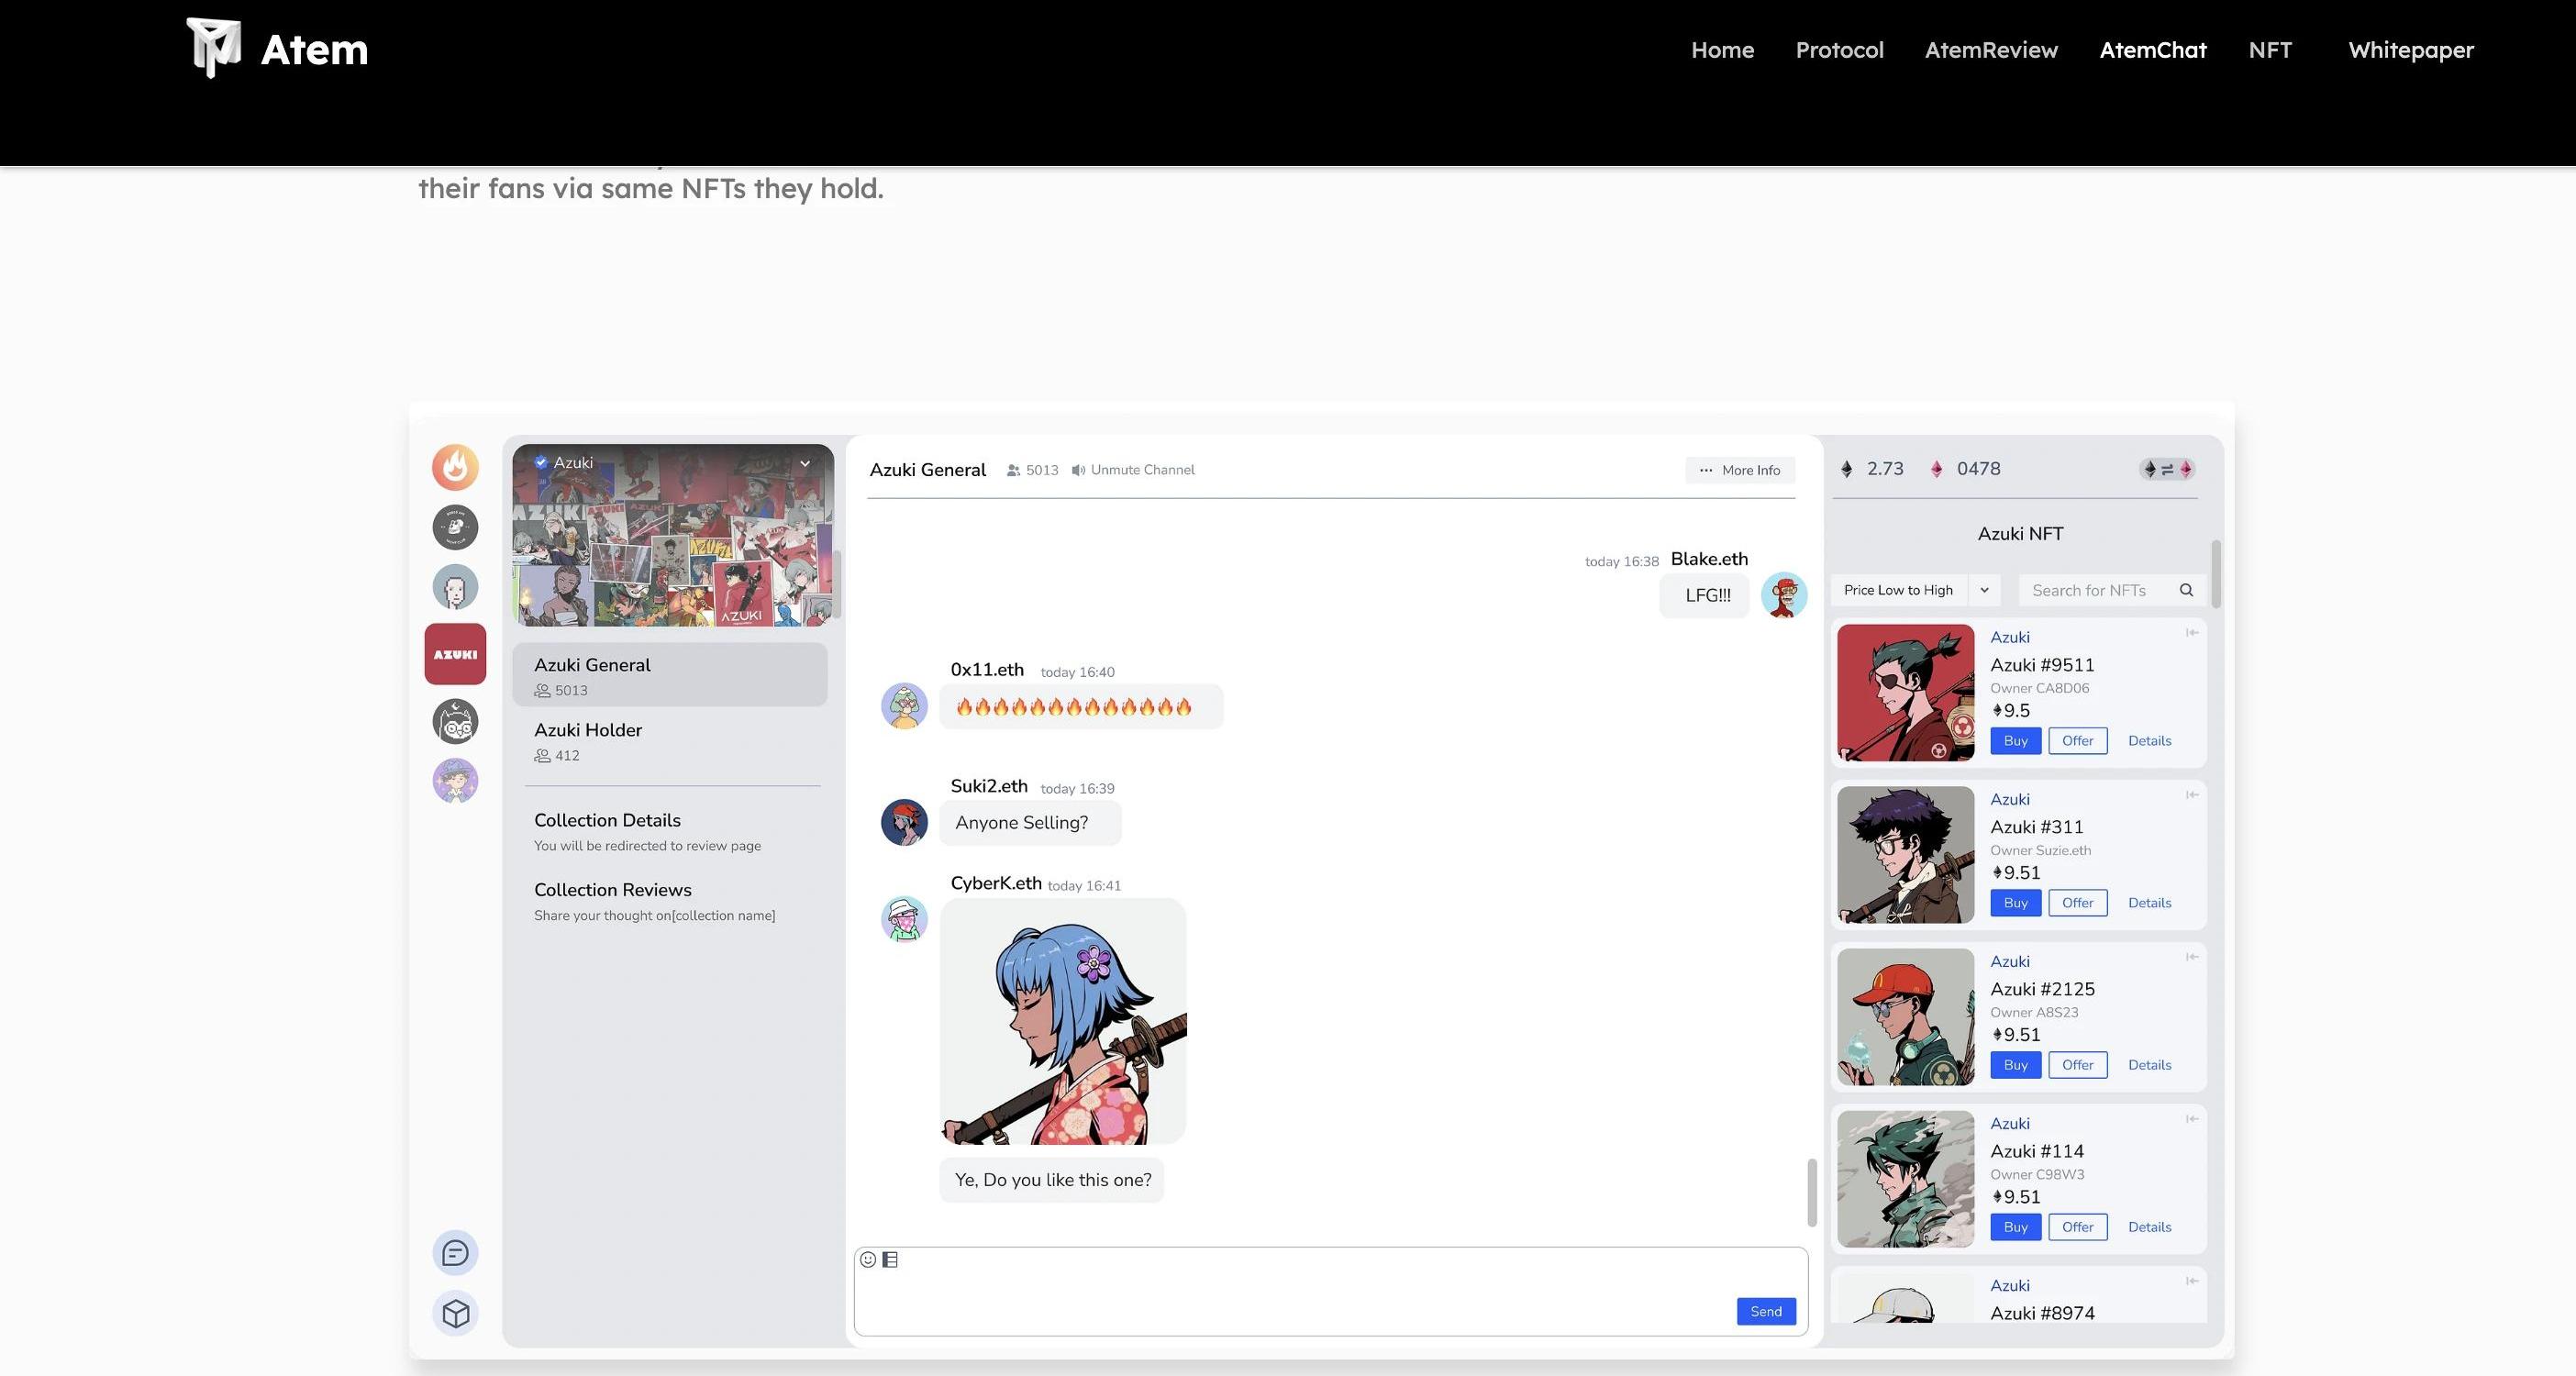The height and width of the screenshot is (1376, 2576).
Task: Go to the AtemReview nav item
Action: (1990, 50)
